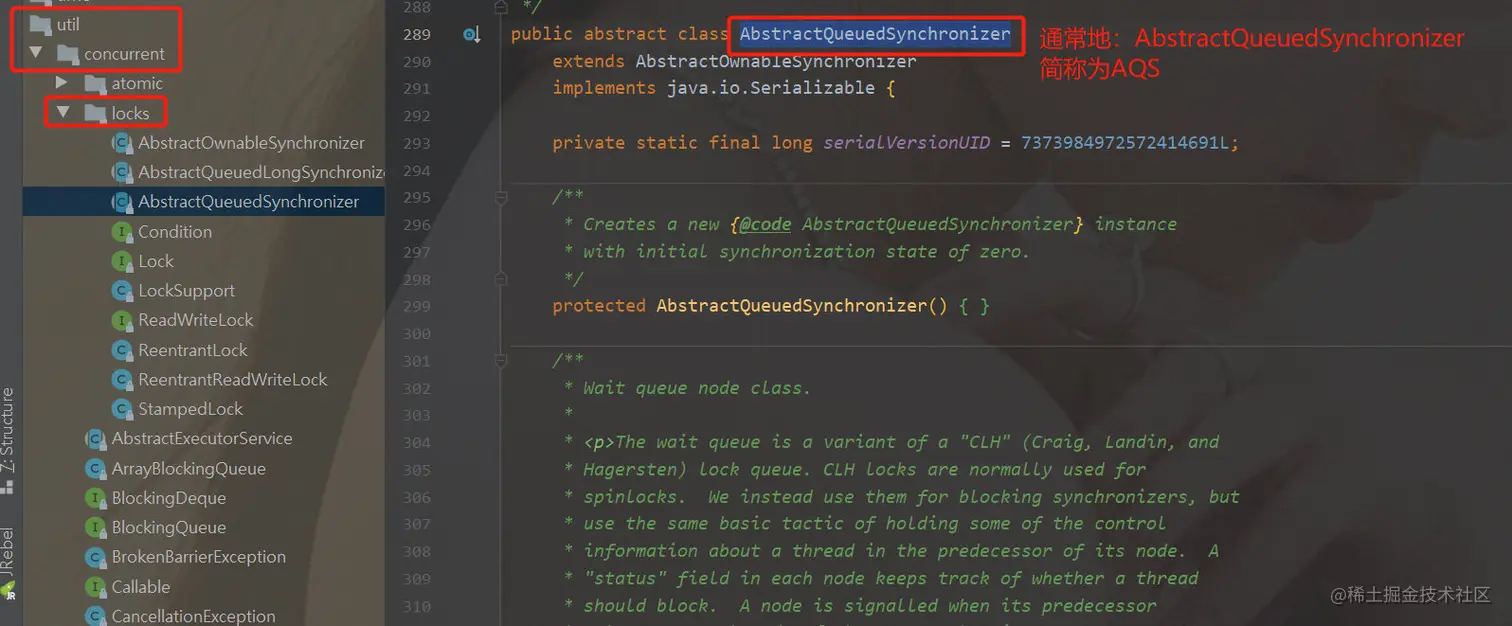
Task: Open the StampedLock file
Action: [x=190, y=409]
